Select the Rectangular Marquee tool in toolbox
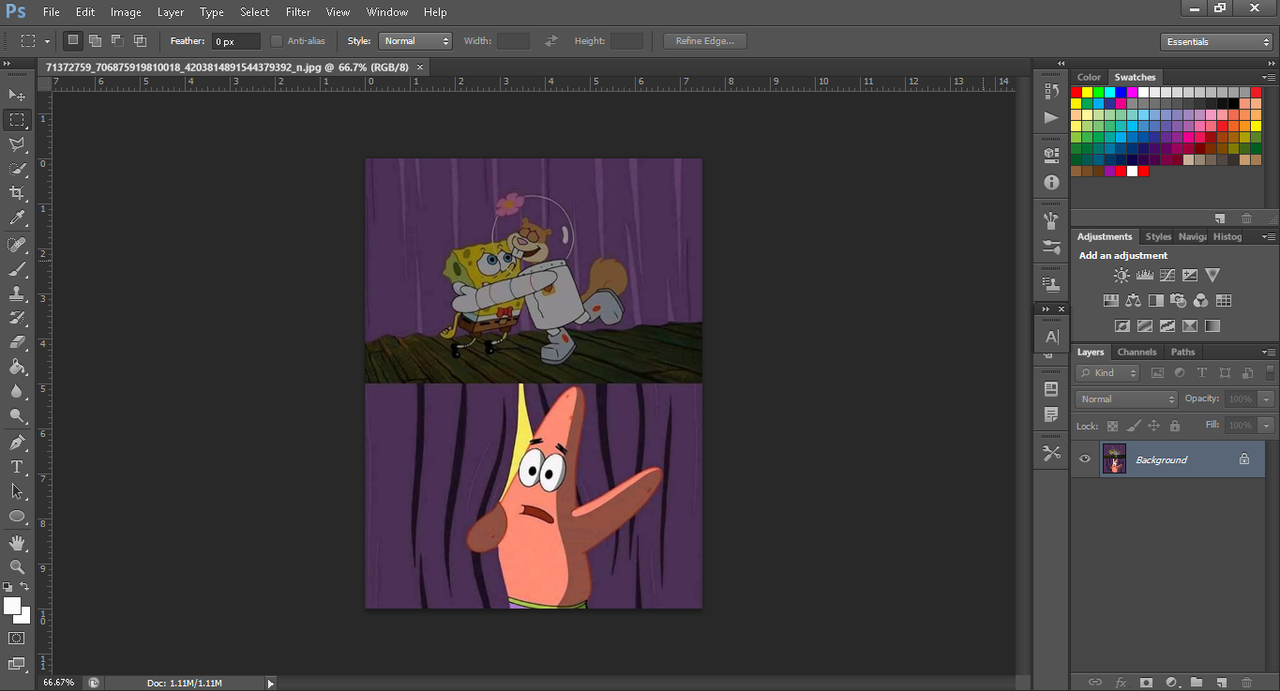 click(17, 120)
